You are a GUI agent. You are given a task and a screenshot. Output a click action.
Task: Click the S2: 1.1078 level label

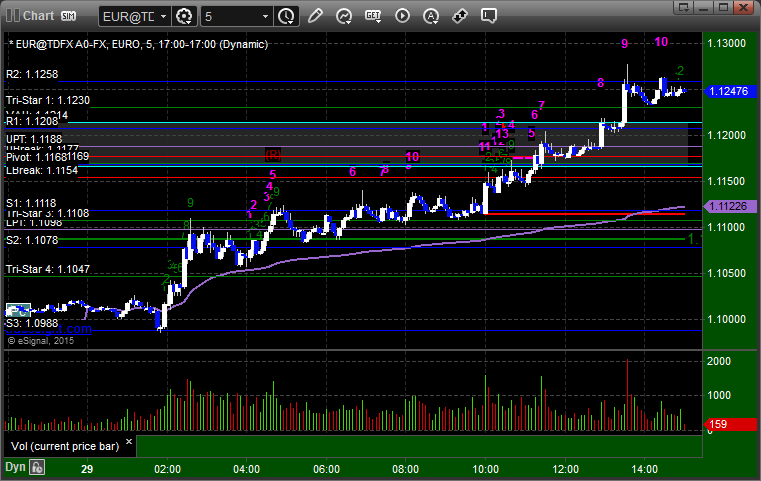pyautogui.click(x=32, y=240)
